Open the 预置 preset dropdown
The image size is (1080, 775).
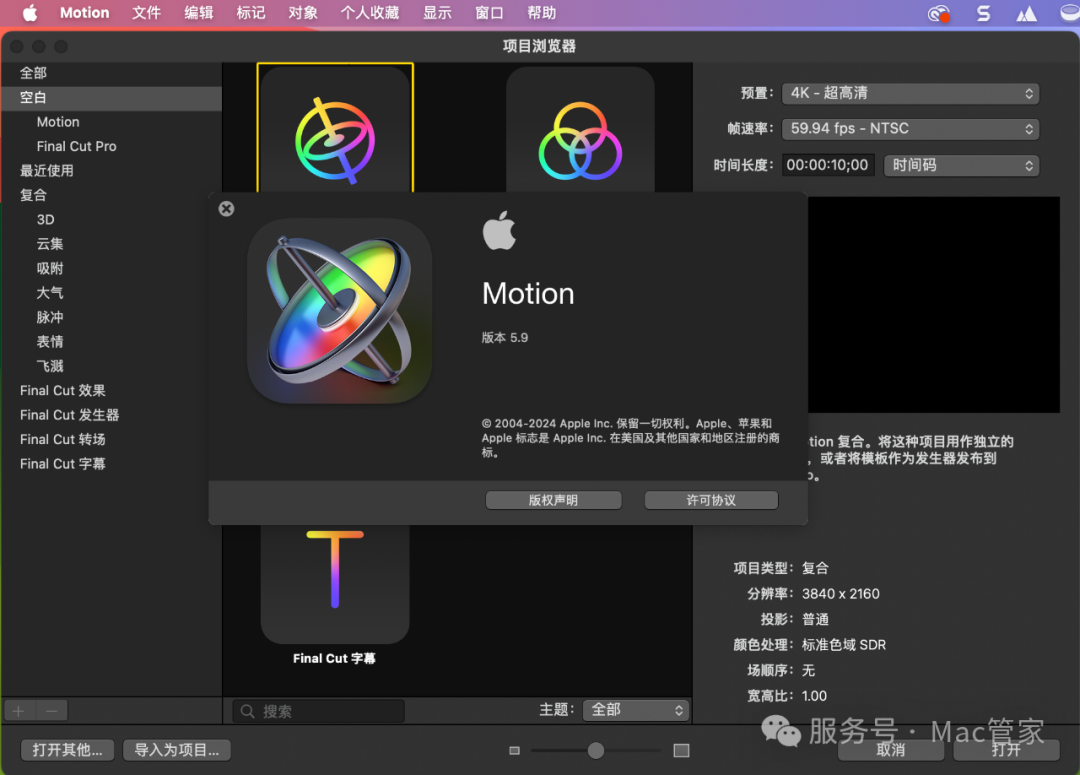point(910,93)
